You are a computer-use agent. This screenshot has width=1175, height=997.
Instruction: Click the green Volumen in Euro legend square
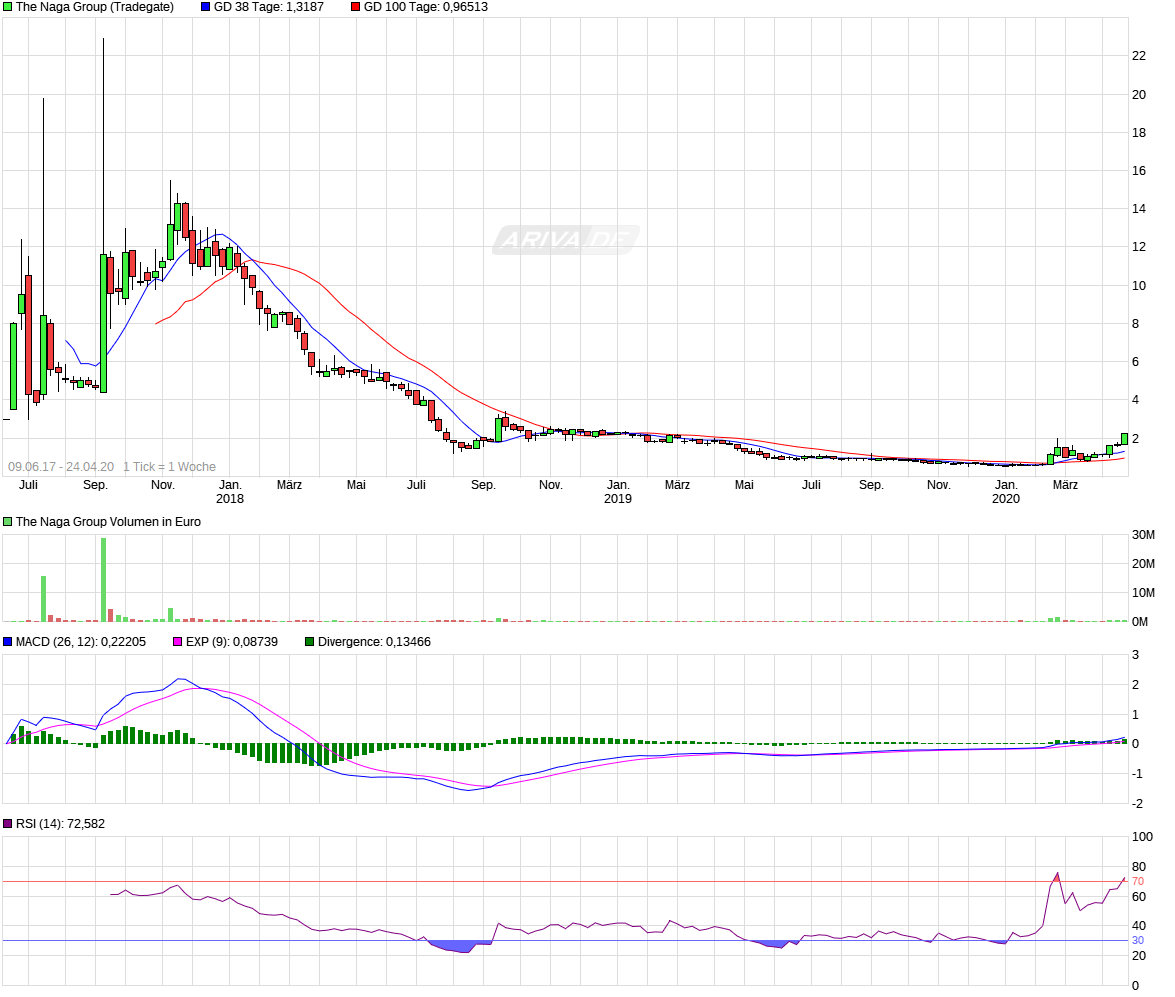tap(8, 521)
